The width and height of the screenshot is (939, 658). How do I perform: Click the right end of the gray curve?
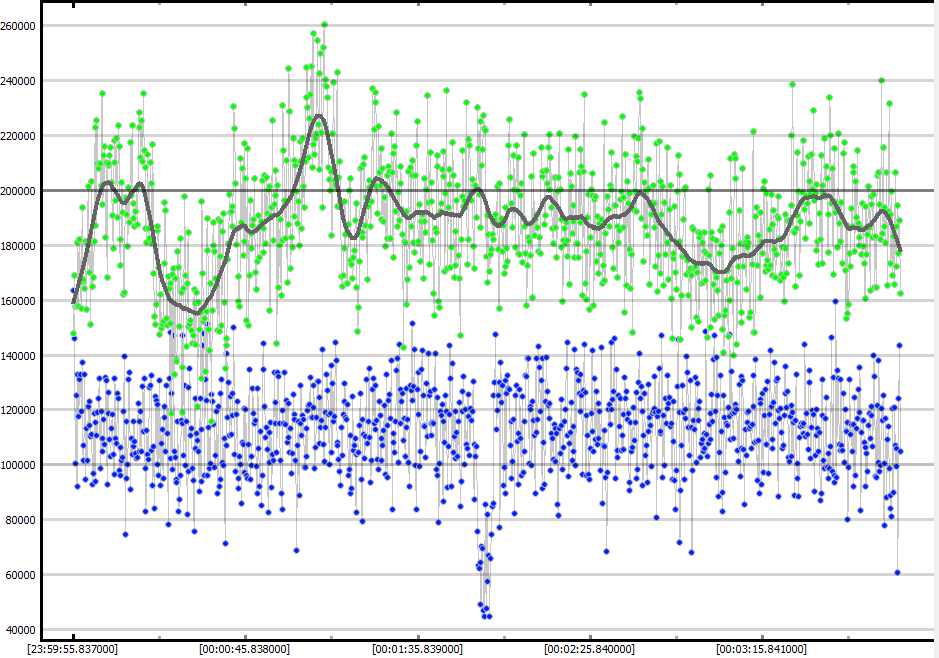tap(901, 251)
